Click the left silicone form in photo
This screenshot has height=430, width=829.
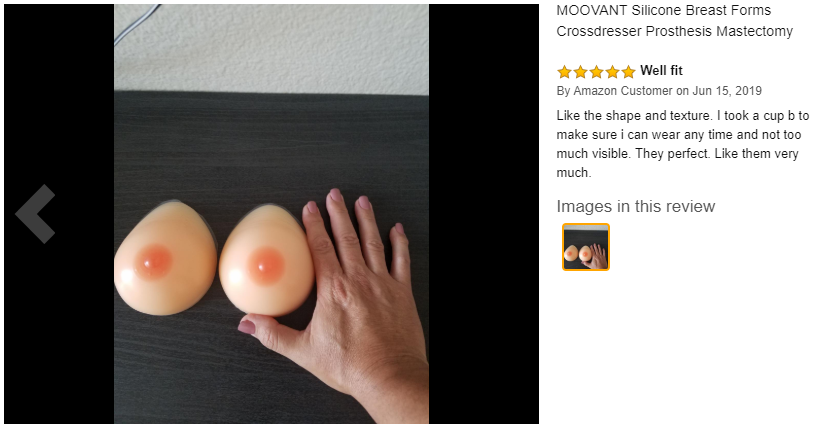165,259
